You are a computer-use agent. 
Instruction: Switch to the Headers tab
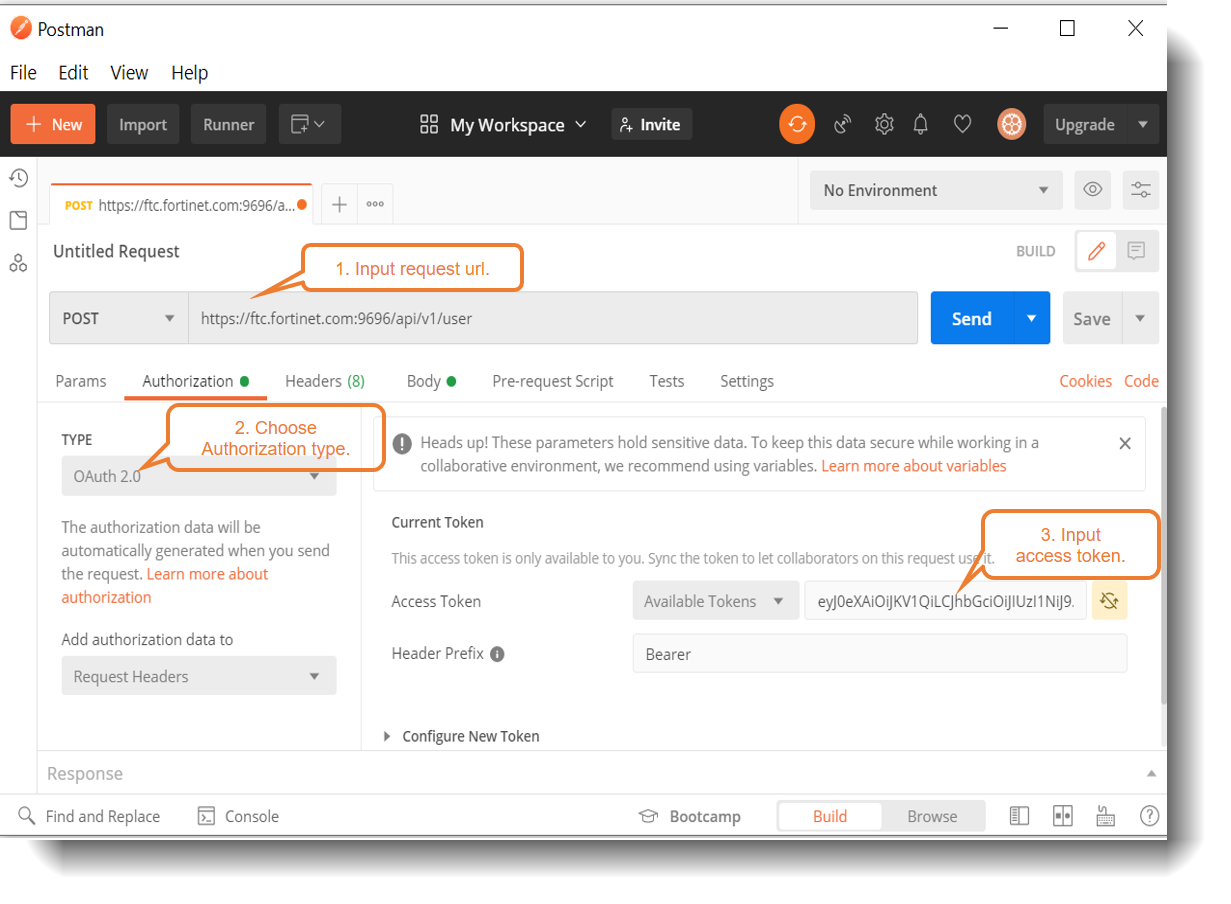tap(324, 381)
